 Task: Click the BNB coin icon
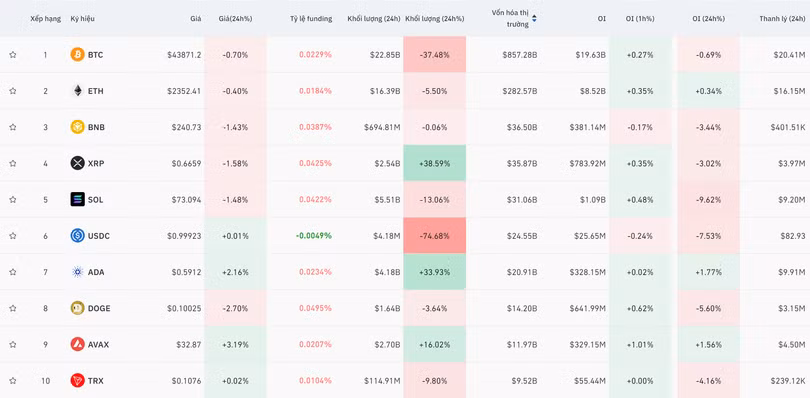(x=77, y=127)
